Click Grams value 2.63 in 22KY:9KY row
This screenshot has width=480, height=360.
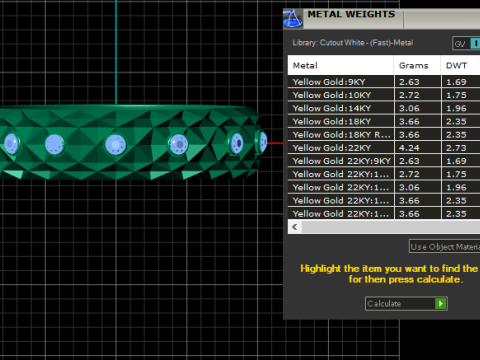click(409, 161)
